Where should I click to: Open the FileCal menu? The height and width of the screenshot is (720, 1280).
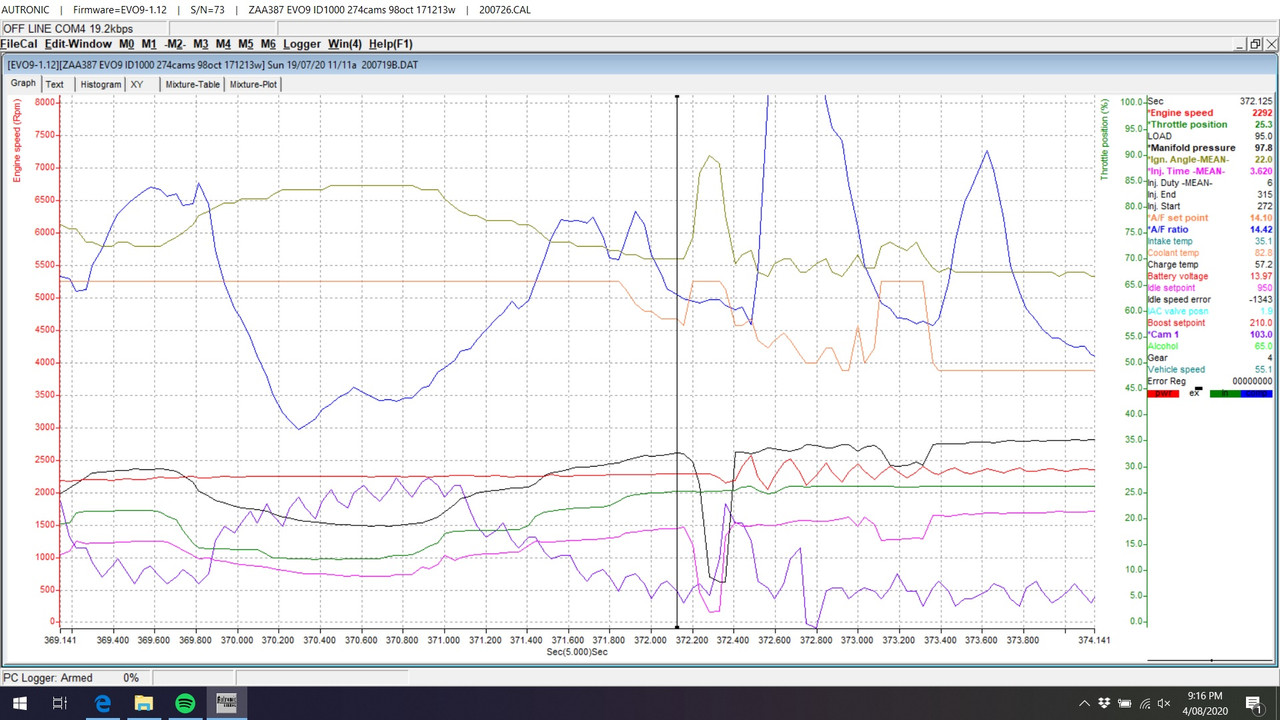pyautogui.click(x=18, y=44)
